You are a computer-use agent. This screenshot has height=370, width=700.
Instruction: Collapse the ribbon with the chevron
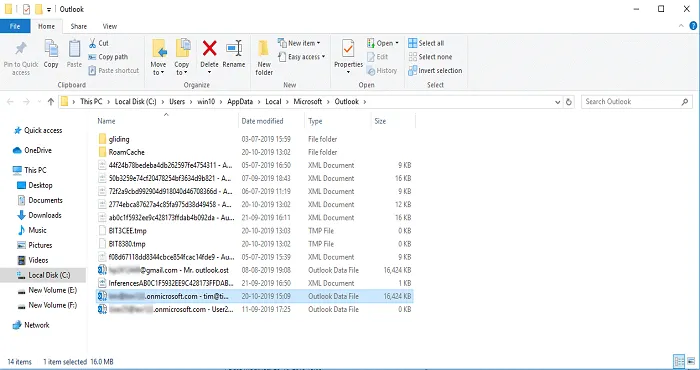[681, 26]
